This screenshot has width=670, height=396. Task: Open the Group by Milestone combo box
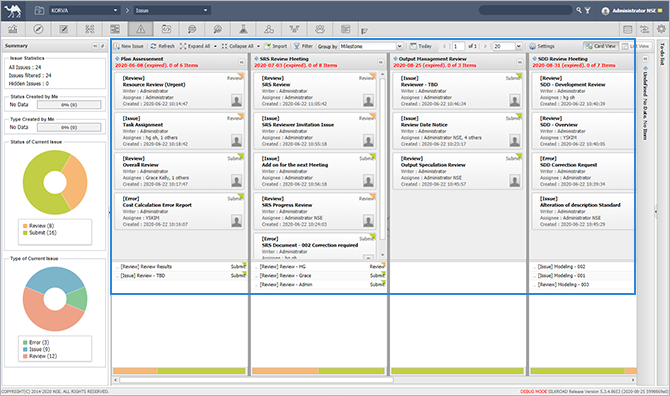[371, 46]
